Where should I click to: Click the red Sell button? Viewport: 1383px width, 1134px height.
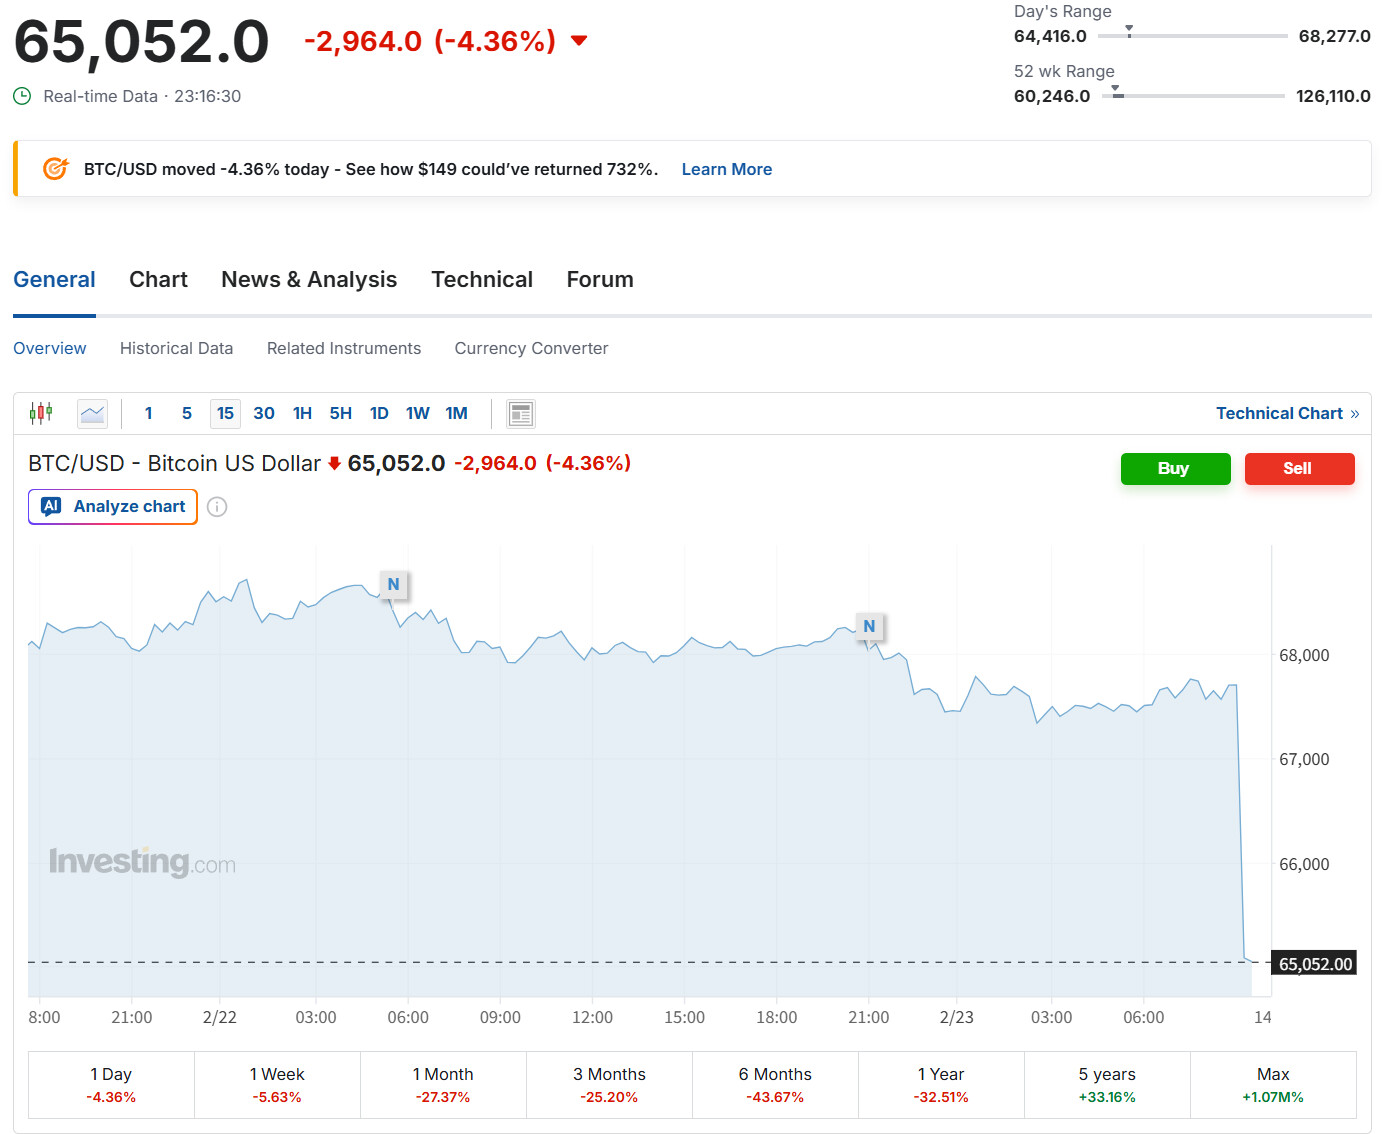pos(1299,469)
